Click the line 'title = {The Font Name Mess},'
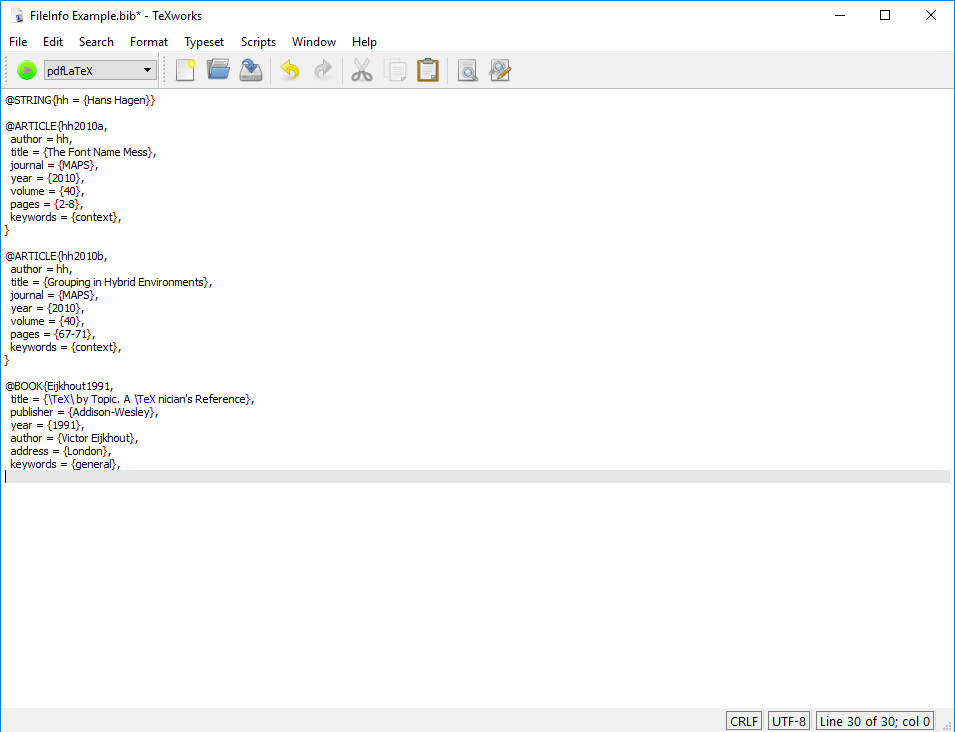955x732 pixels. [x=83, y=152]
